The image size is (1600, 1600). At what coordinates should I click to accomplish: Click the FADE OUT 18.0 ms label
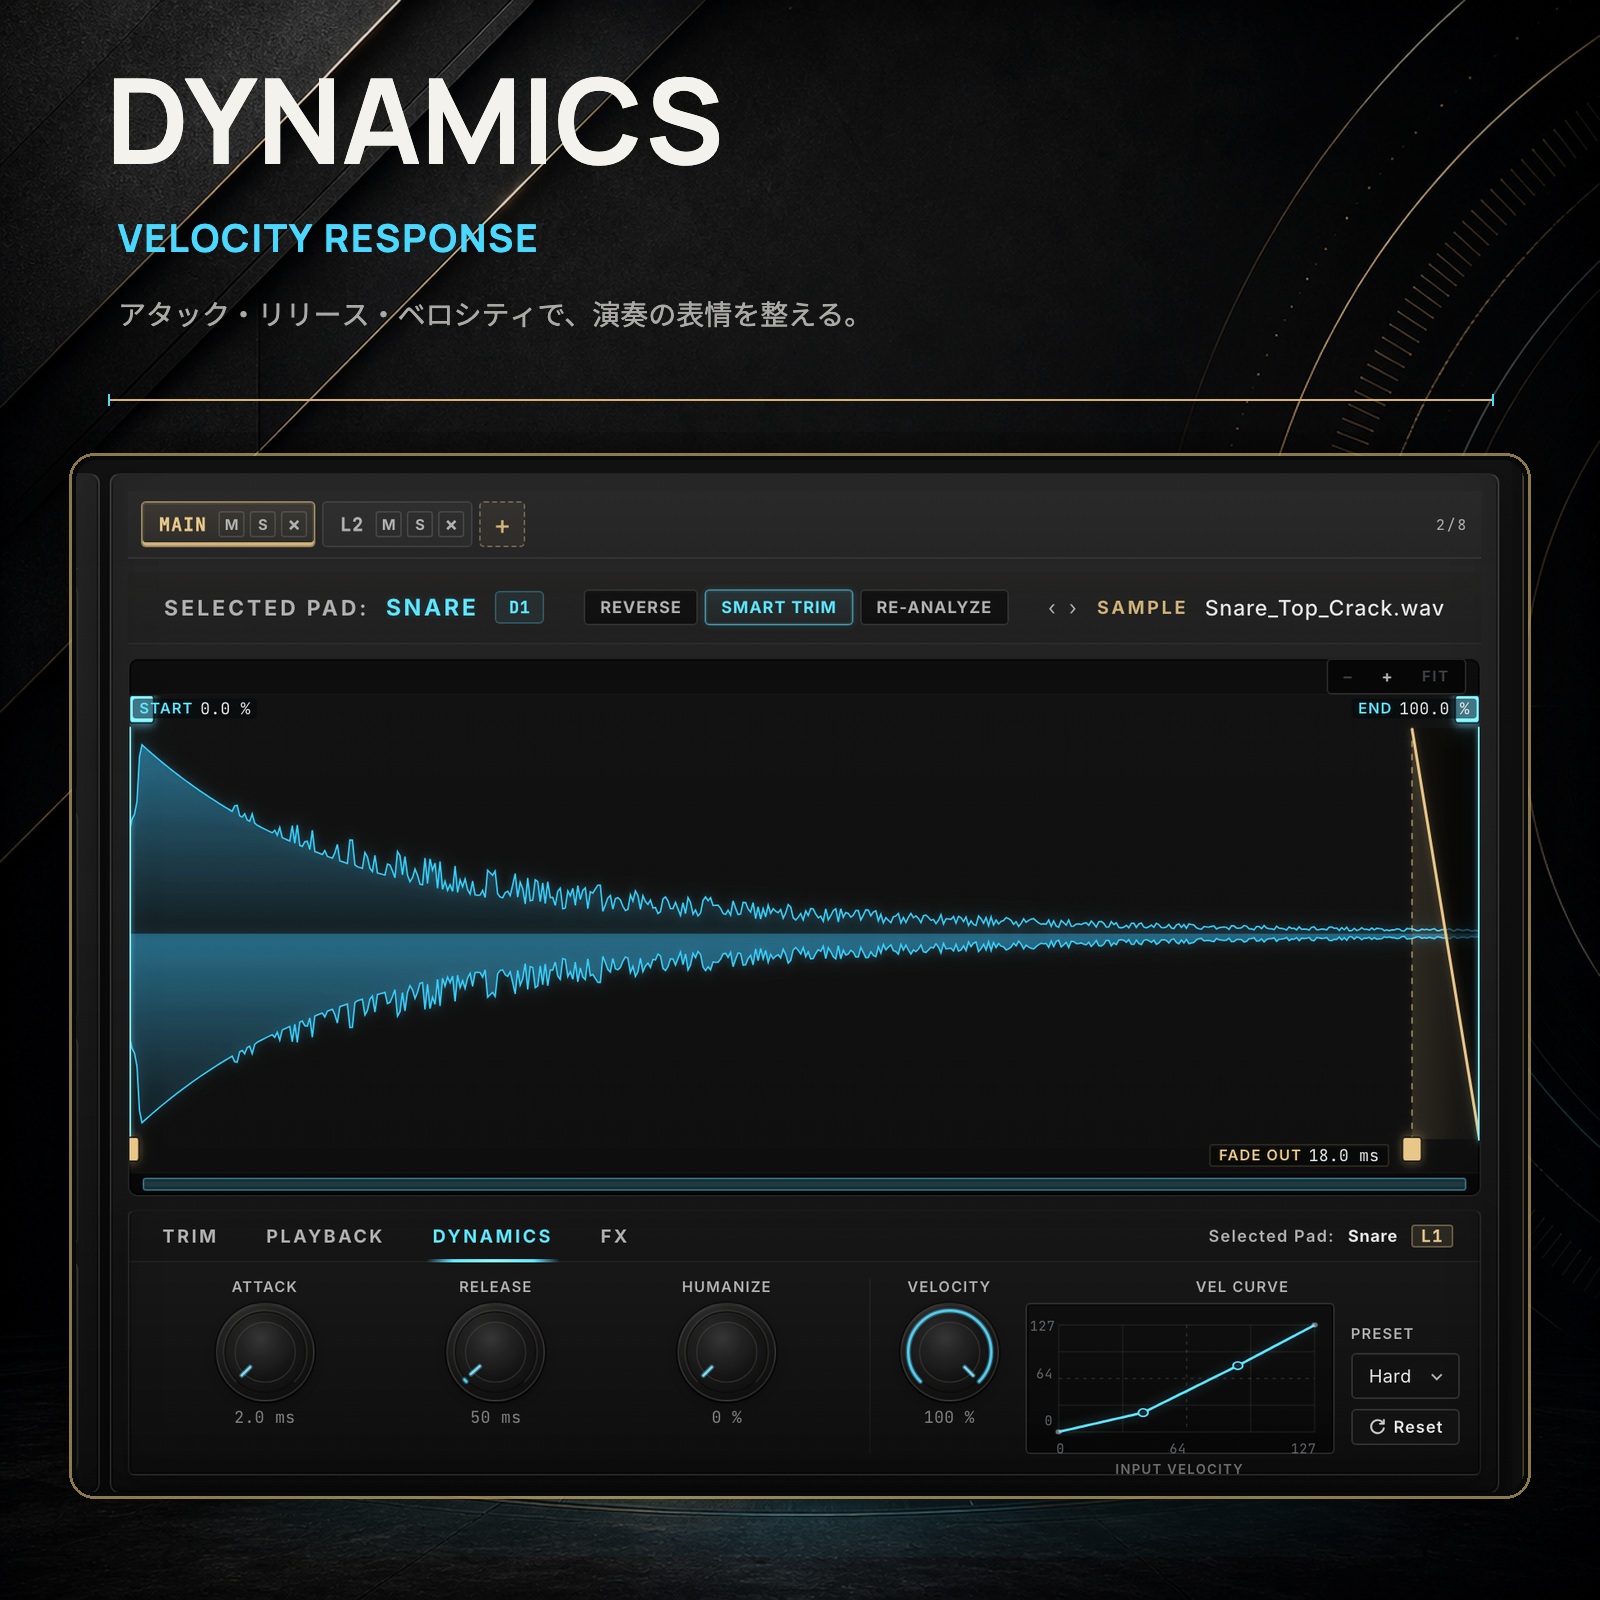(x=1298, y=1155)
